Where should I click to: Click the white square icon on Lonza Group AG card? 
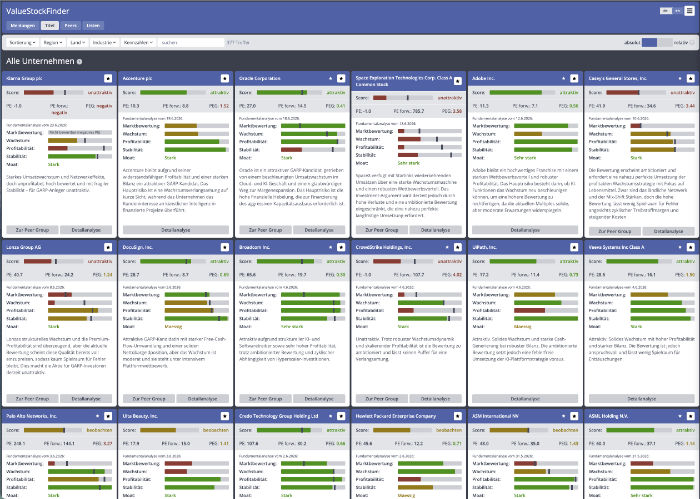tap(108, 247)
